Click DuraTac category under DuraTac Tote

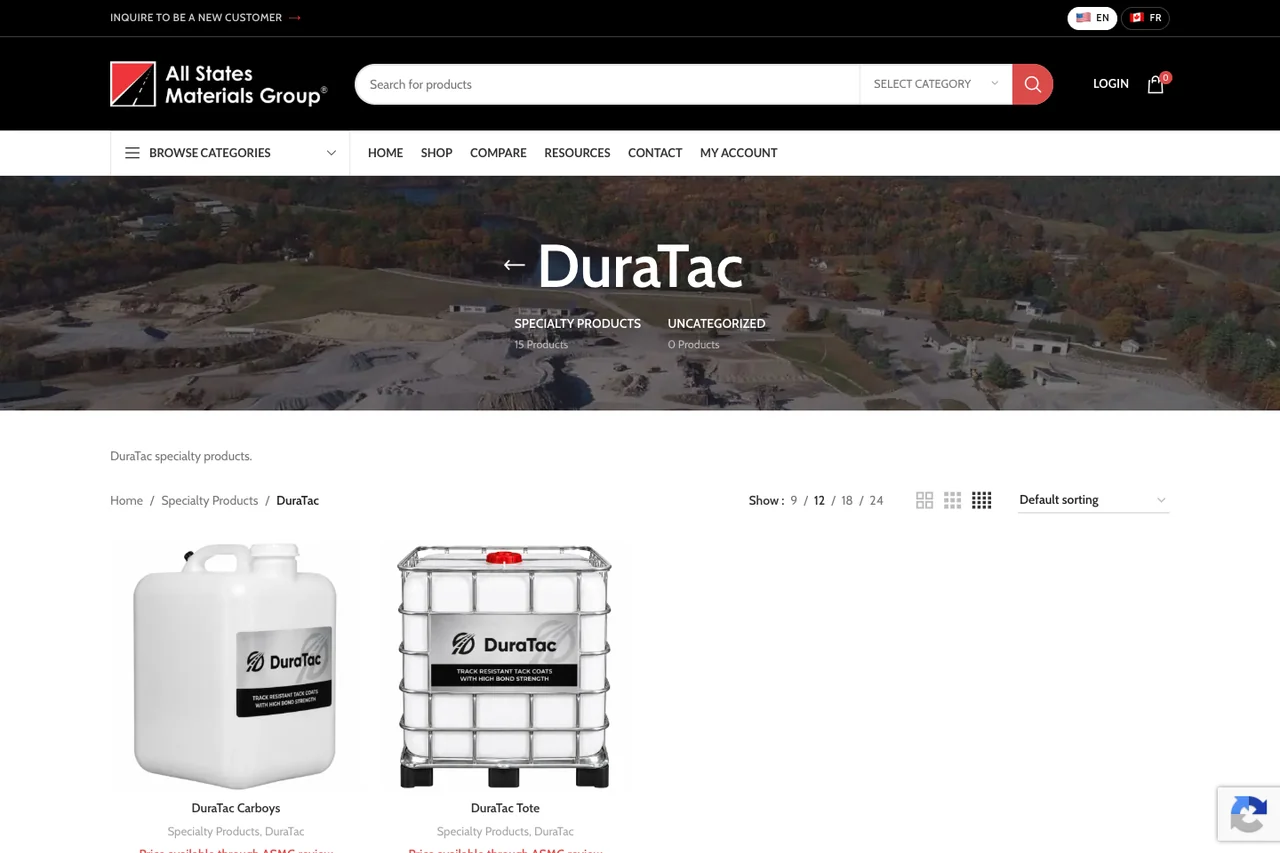(x=554, y=832)
